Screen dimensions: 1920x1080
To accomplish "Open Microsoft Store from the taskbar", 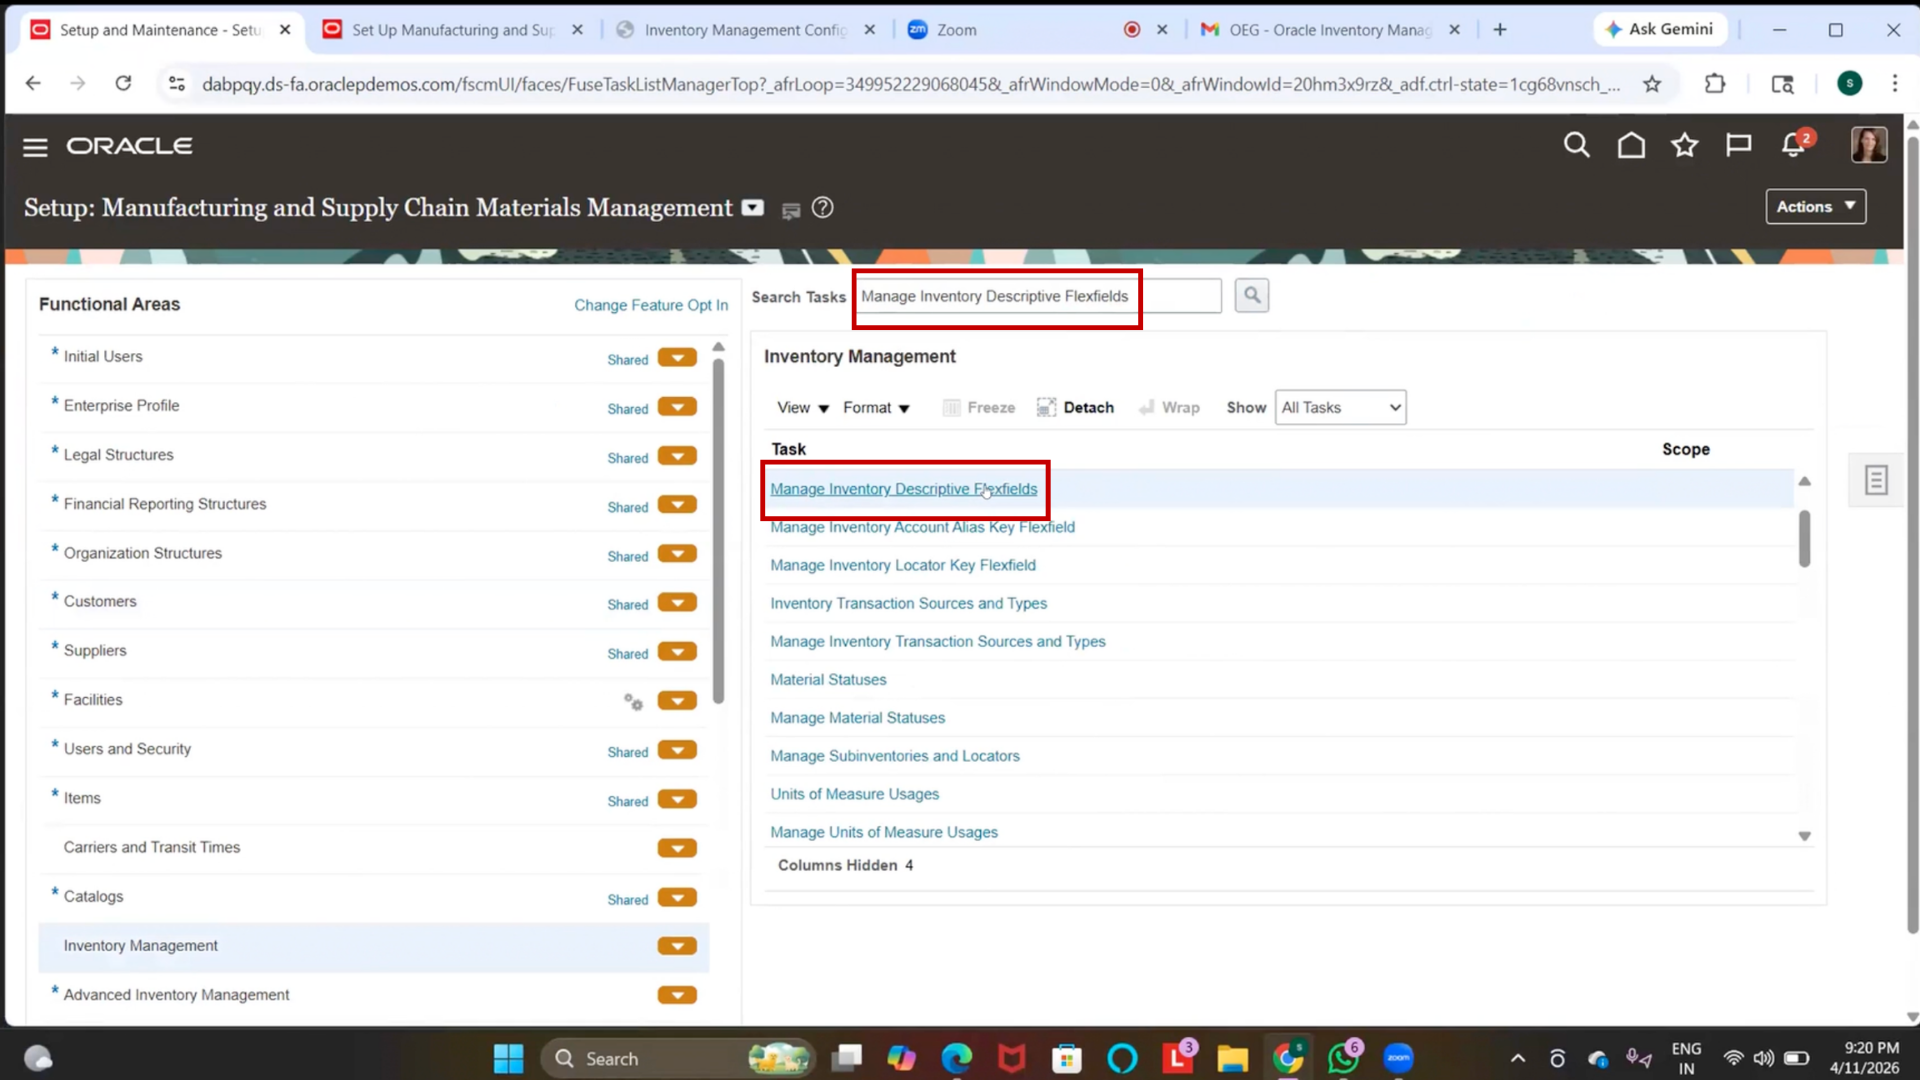I will click(x=1067, y=1058).
